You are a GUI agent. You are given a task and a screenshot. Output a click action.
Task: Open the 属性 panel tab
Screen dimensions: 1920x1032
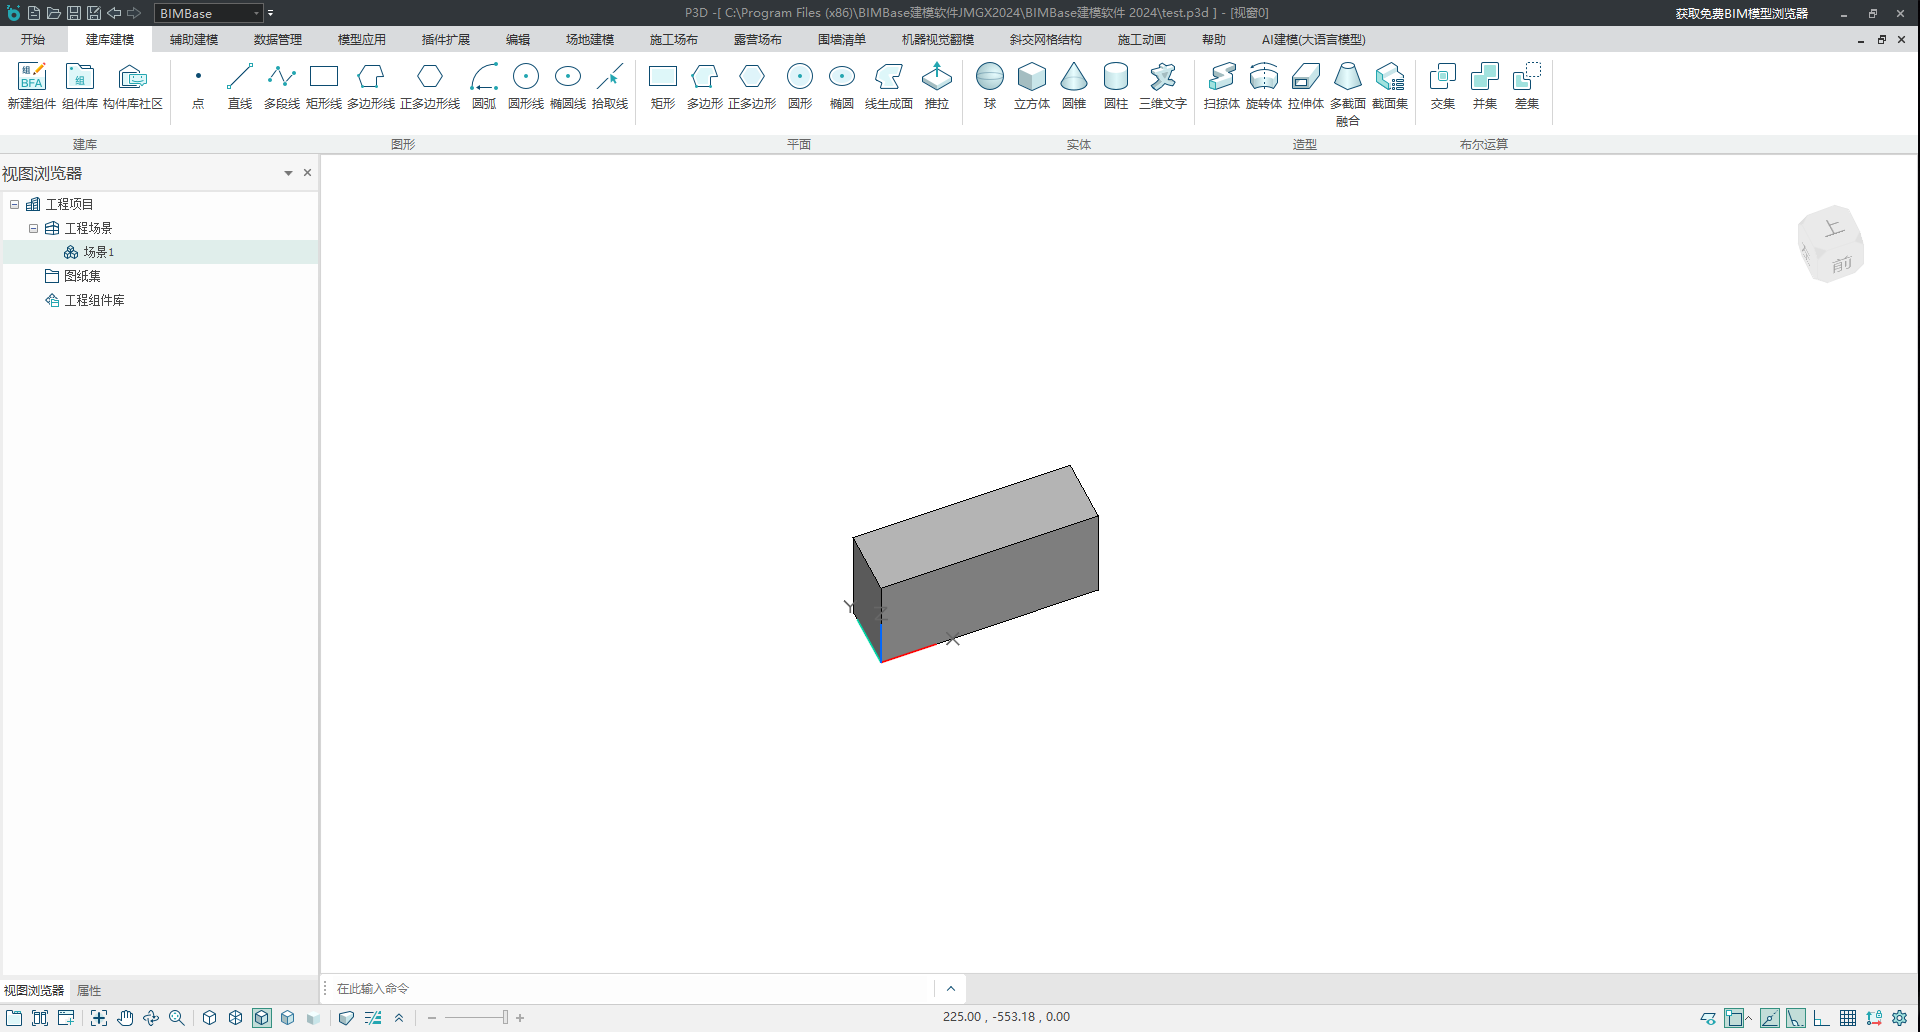[x=89, y=991]
